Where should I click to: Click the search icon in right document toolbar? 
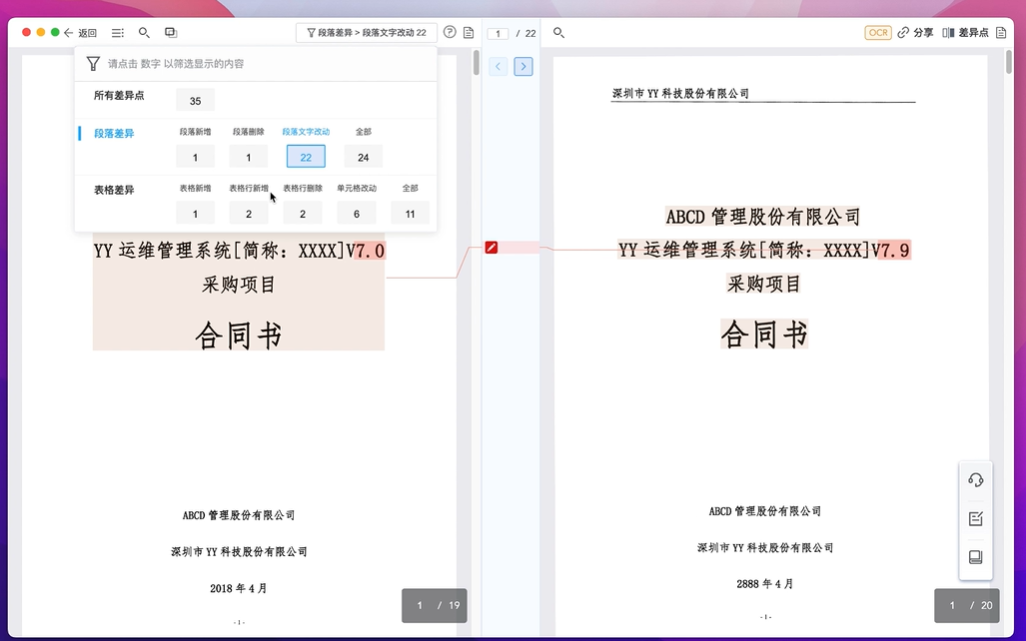tap(559, 33)
